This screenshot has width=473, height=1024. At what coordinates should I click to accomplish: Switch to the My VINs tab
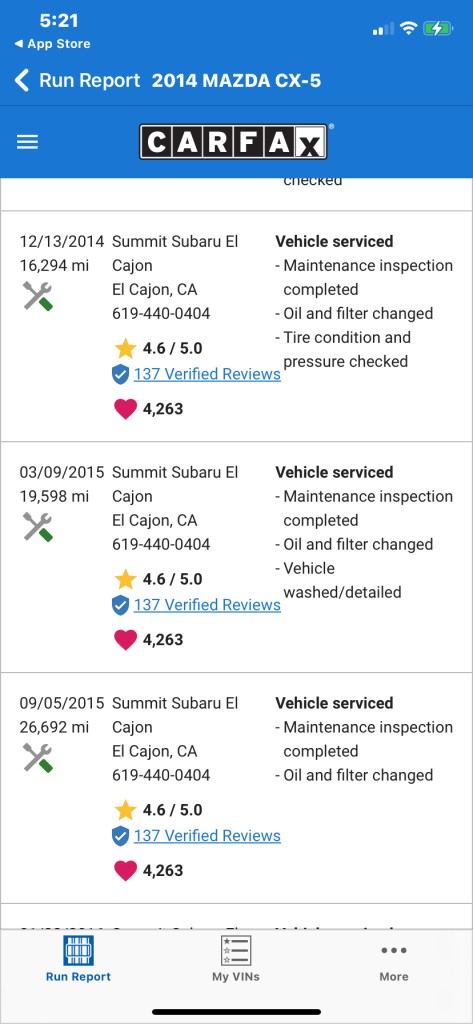[236, 959]
